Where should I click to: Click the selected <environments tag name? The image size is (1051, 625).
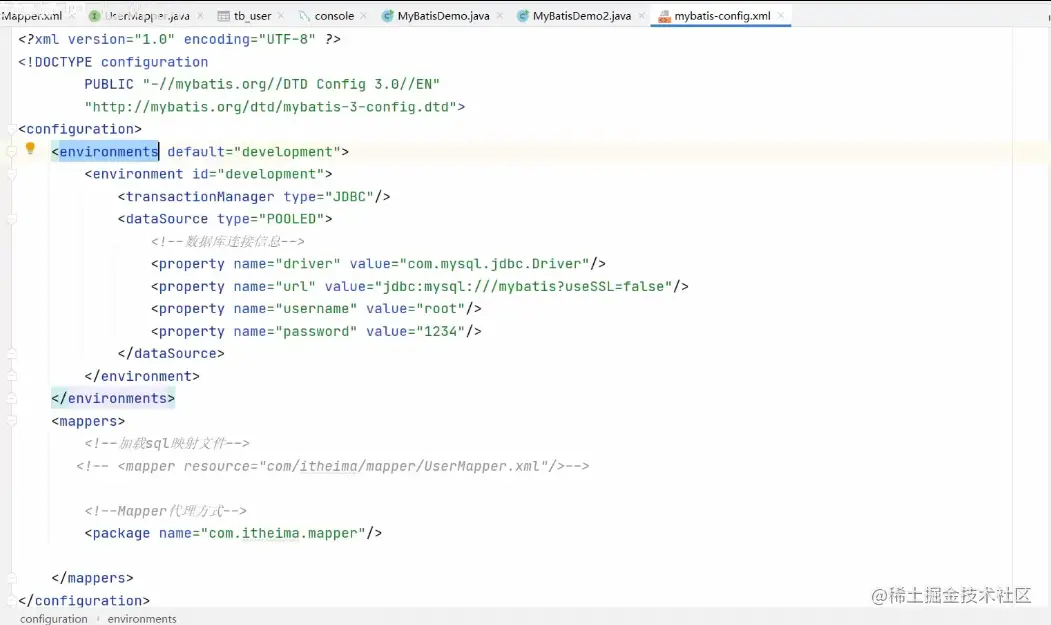point(109,152)
